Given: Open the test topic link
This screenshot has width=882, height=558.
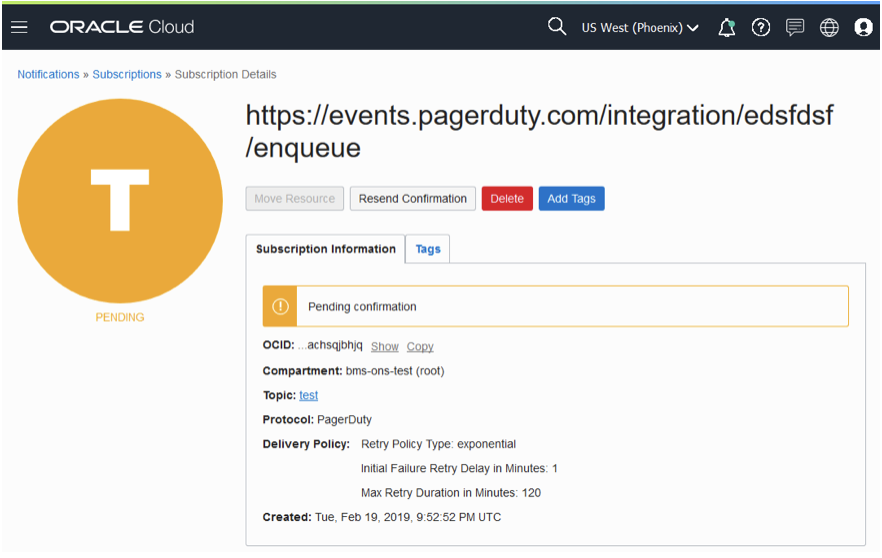Looking at the screenshot, I should (x=309, y=396).
